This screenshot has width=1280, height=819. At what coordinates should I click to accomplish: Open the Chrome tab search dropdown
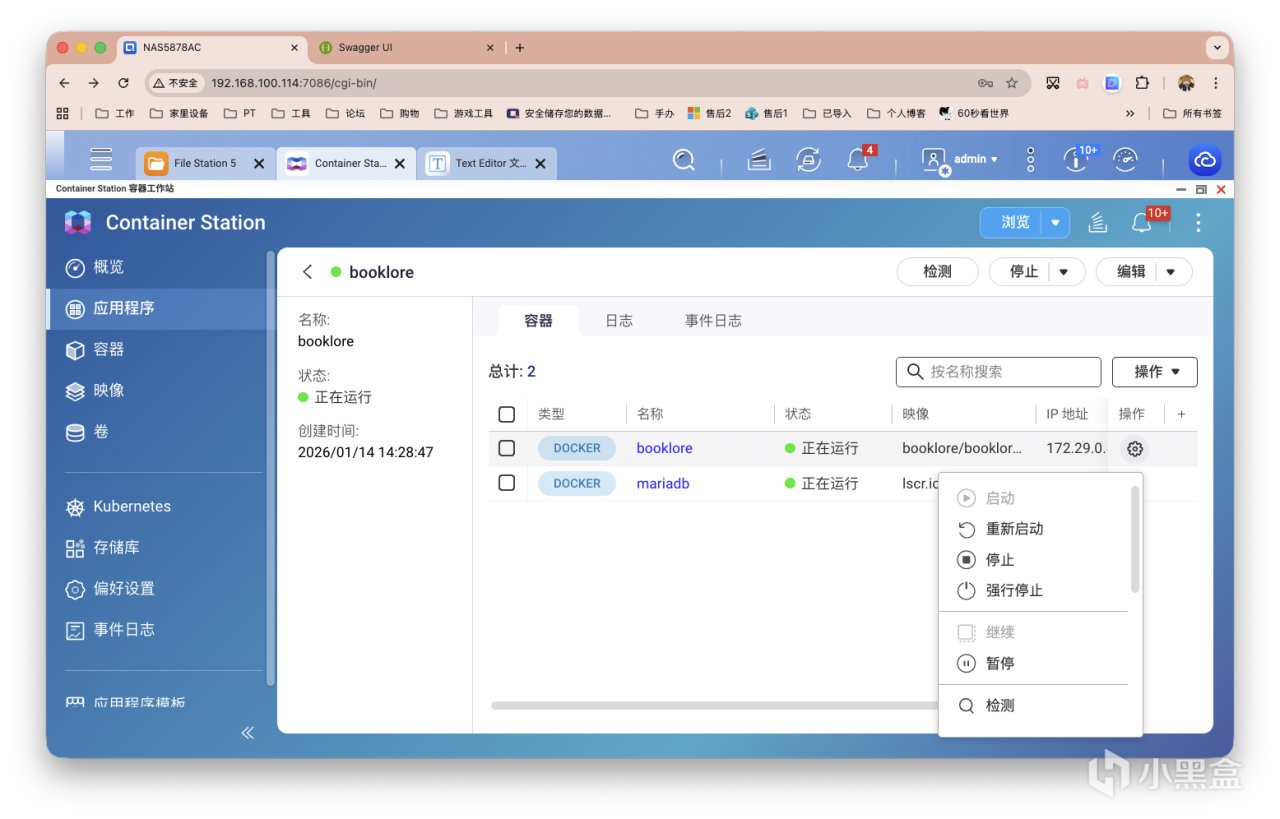(x=1217, y=48)
